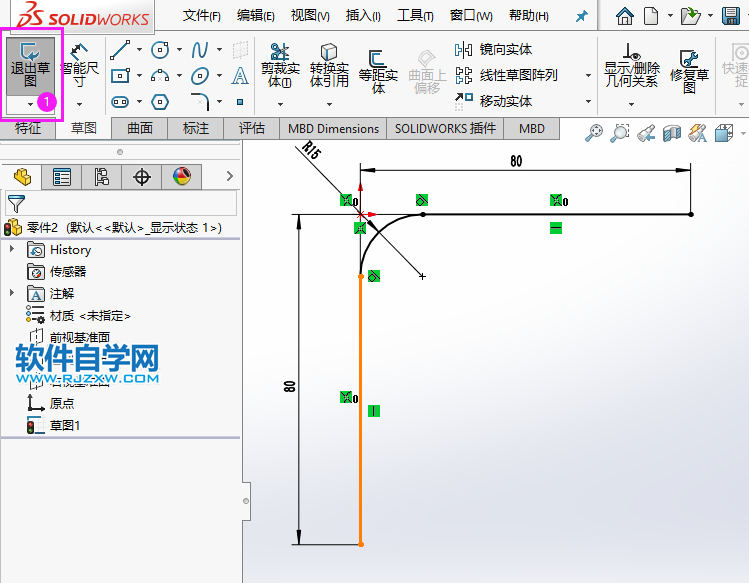
Task: Click Convert Entities (转换实体引用) tool
Action: (x=329, y=65)
